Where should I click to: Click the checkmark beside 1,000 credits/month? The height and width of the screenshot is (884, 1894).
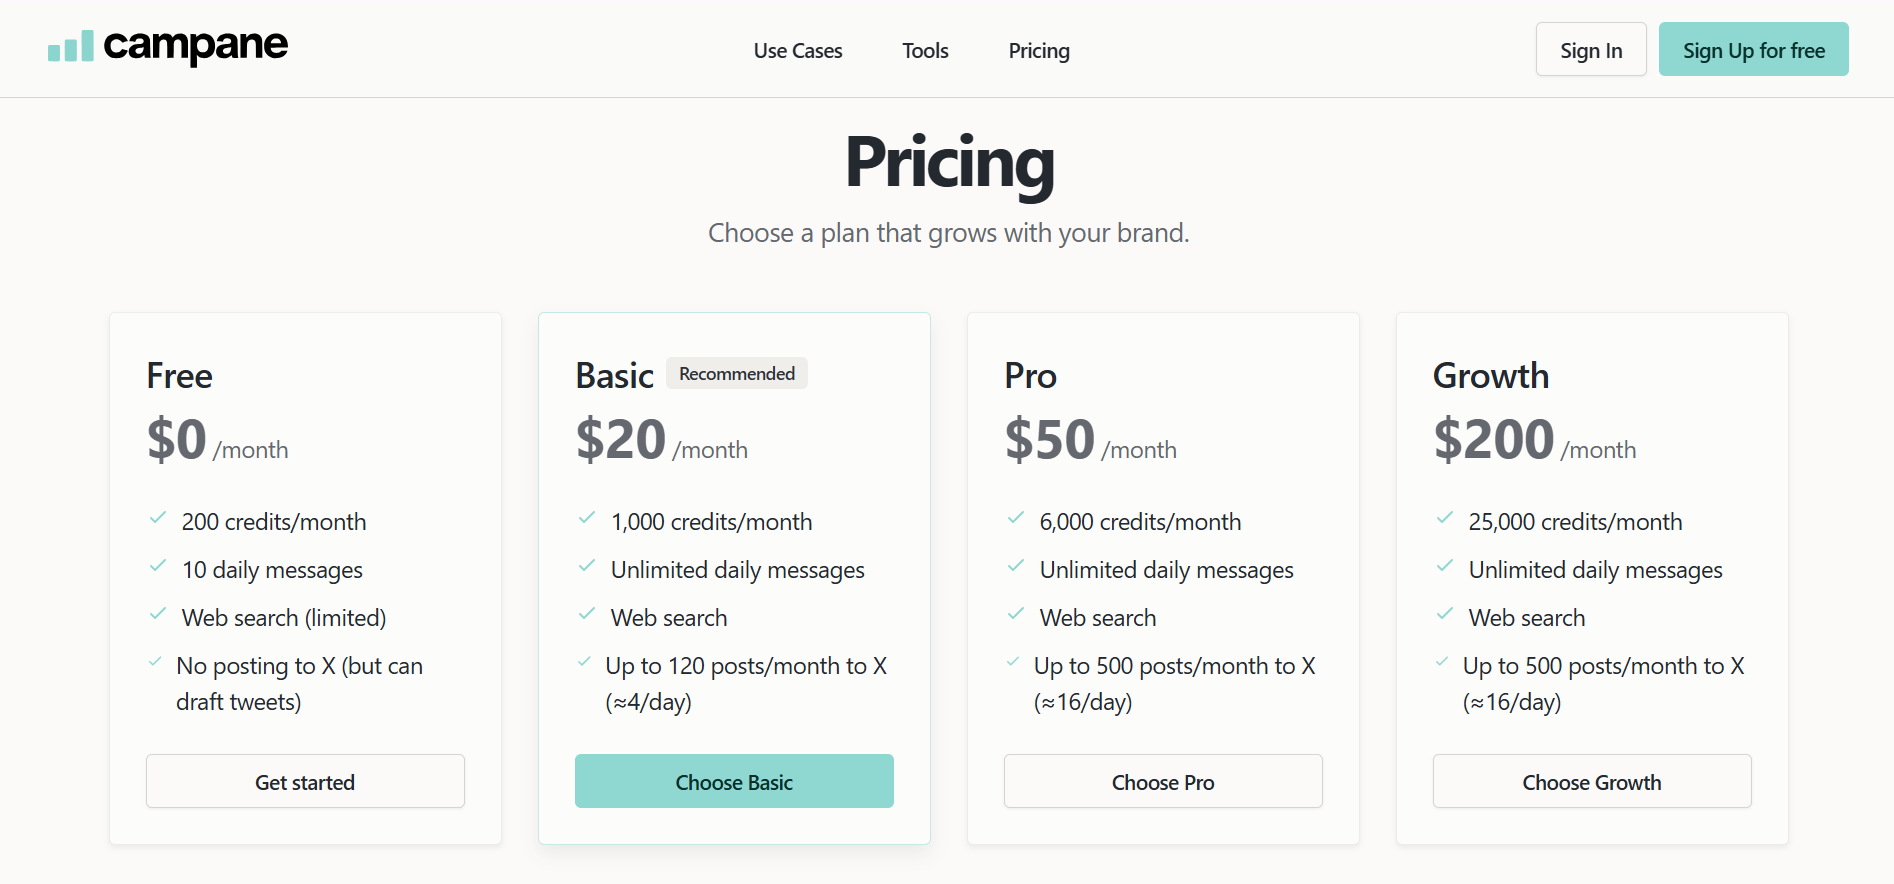(x=587, y=518)
